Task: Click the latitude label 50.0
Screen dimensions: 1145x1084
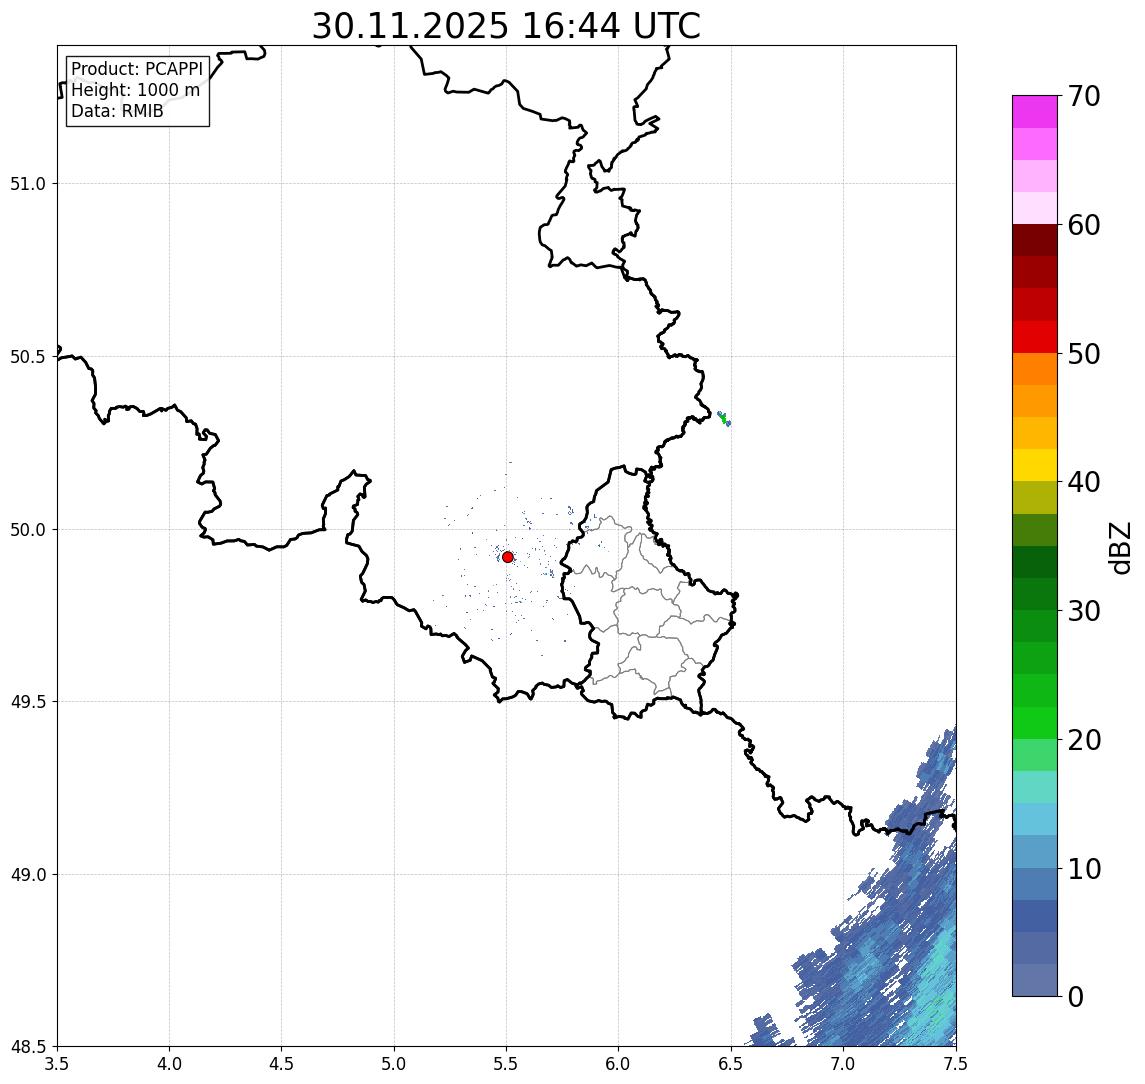Action: (x=28, y=530)
